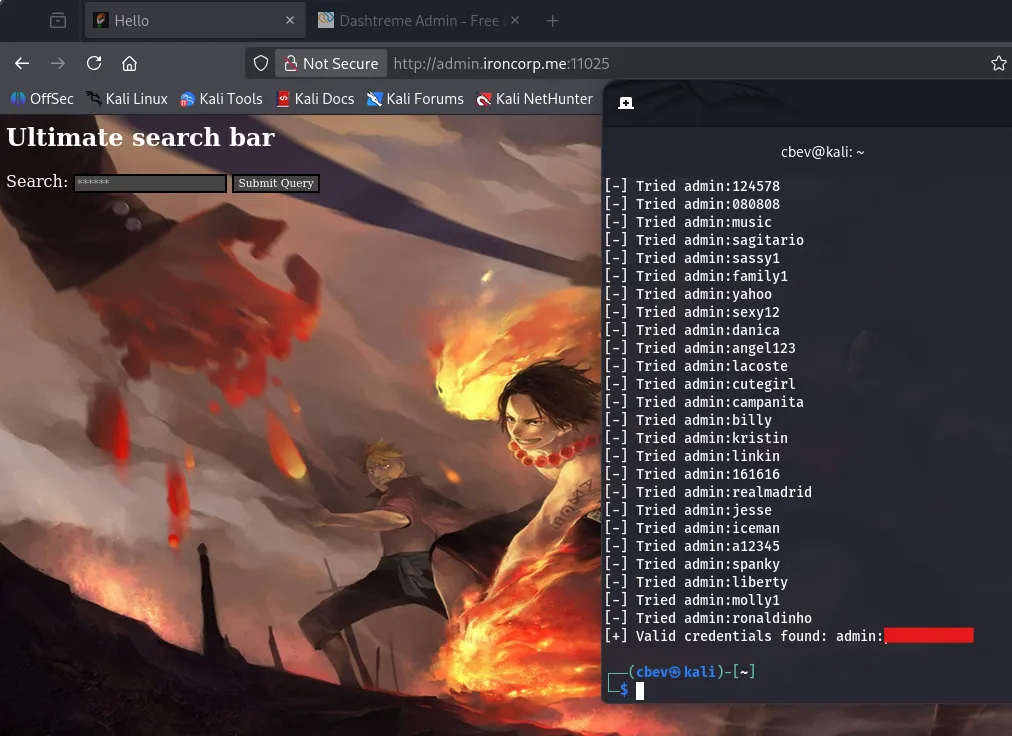The height and width of the screenshot is (736, 1012).
Task: Close the Hello tab
Action: coord(290,20)
